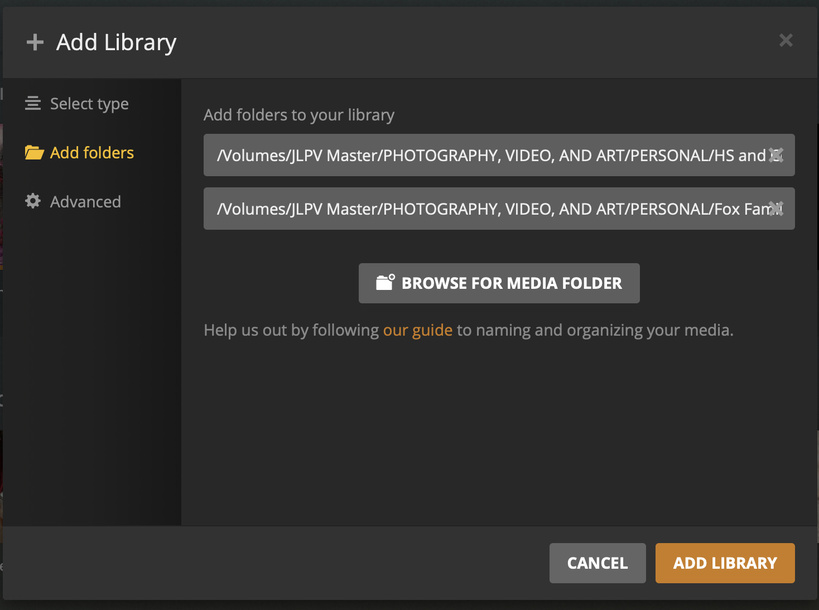Remove the Fox Fam folder path
The width and height of the screenshot is (819, 610).
[x=777, y=209]
